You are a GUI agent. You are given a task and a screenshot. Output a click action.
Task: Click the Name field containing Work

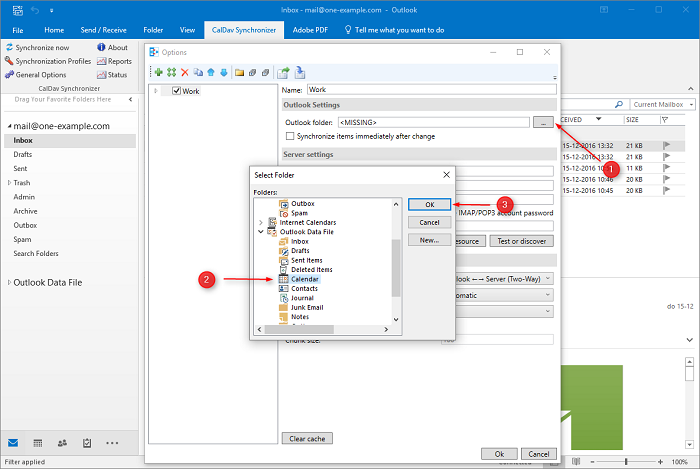coord(431,89)
